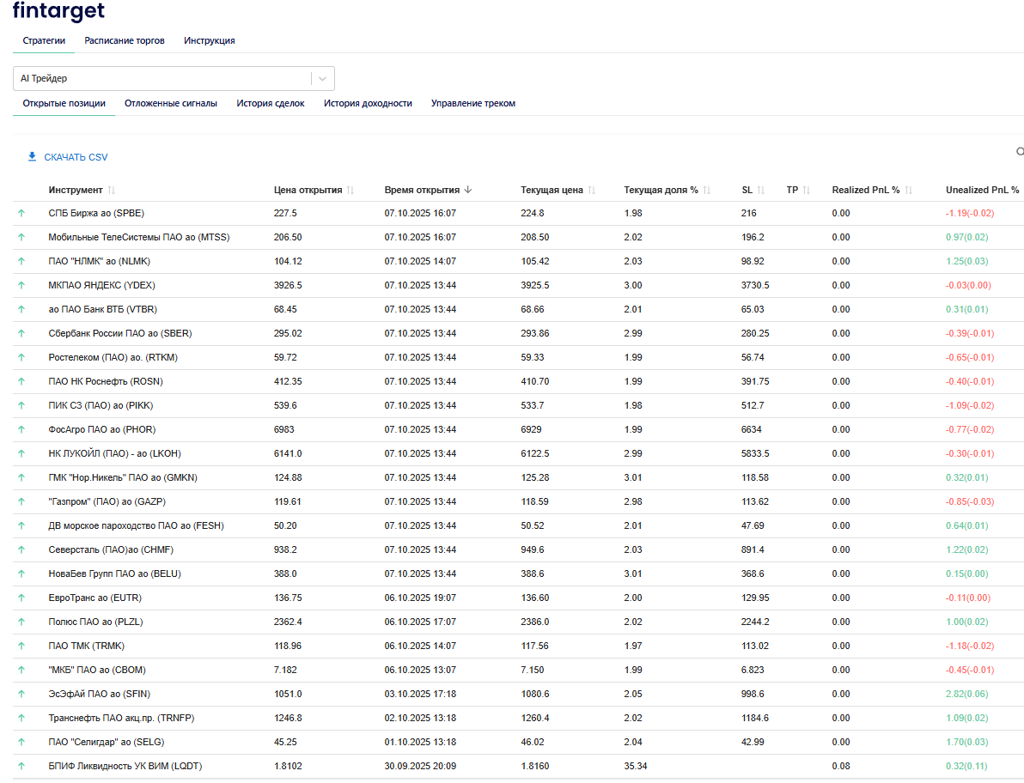Download positions via СКАЧАТЬ CSV

pyautogui.click(x=75, y=157)
